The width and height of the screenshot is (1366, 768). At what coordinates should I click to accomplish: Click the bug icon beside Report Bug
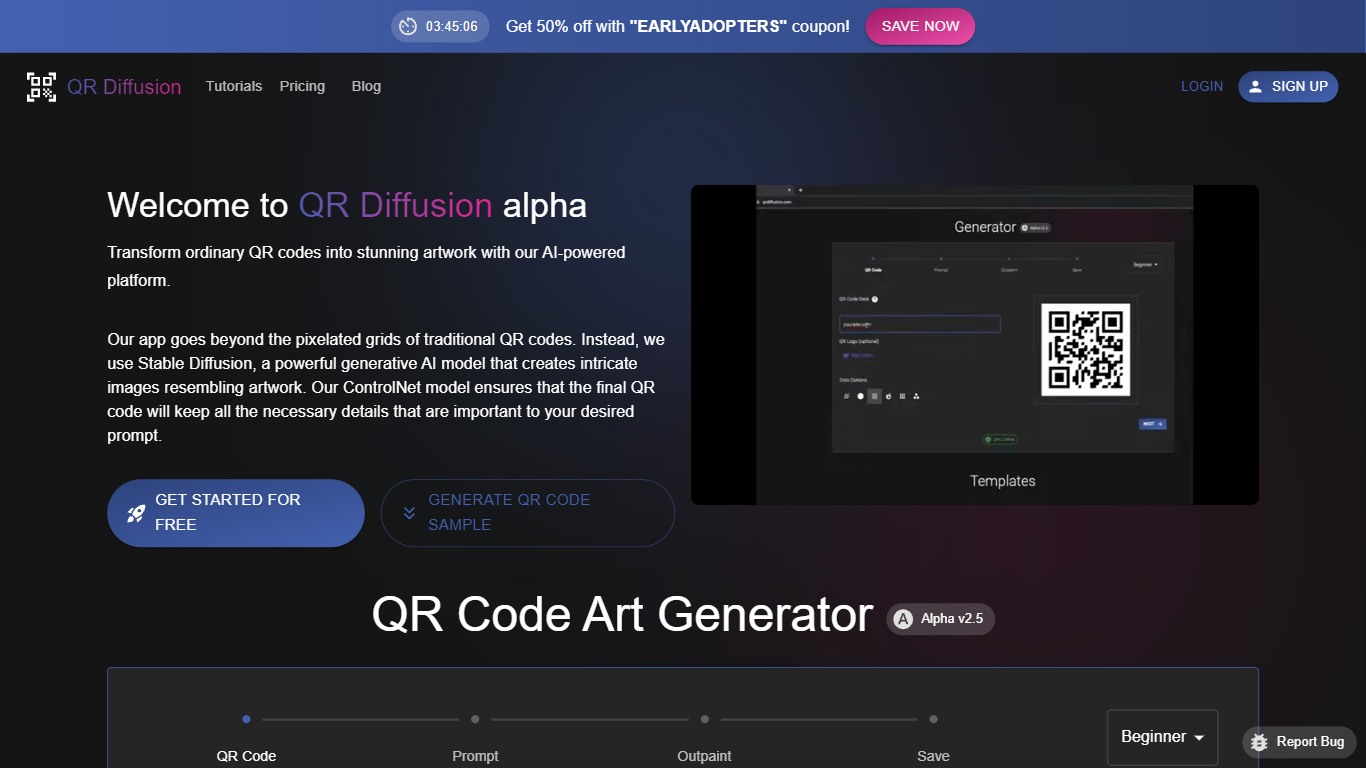(x=1259, y=742)
